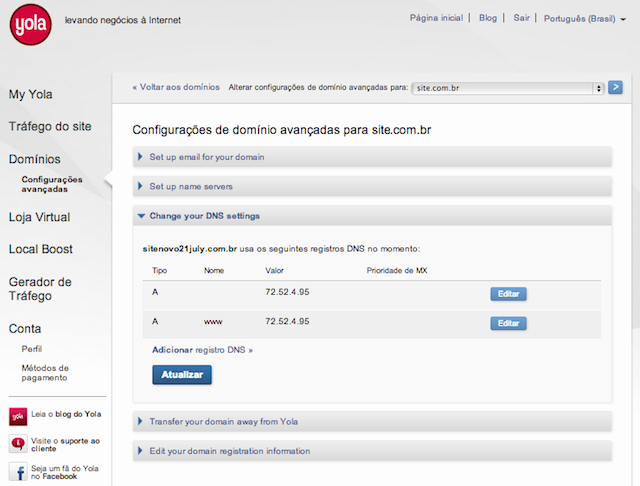Click the Sair link in header
The height and width of the screenshot is (486, 640).
coord(520,18)
